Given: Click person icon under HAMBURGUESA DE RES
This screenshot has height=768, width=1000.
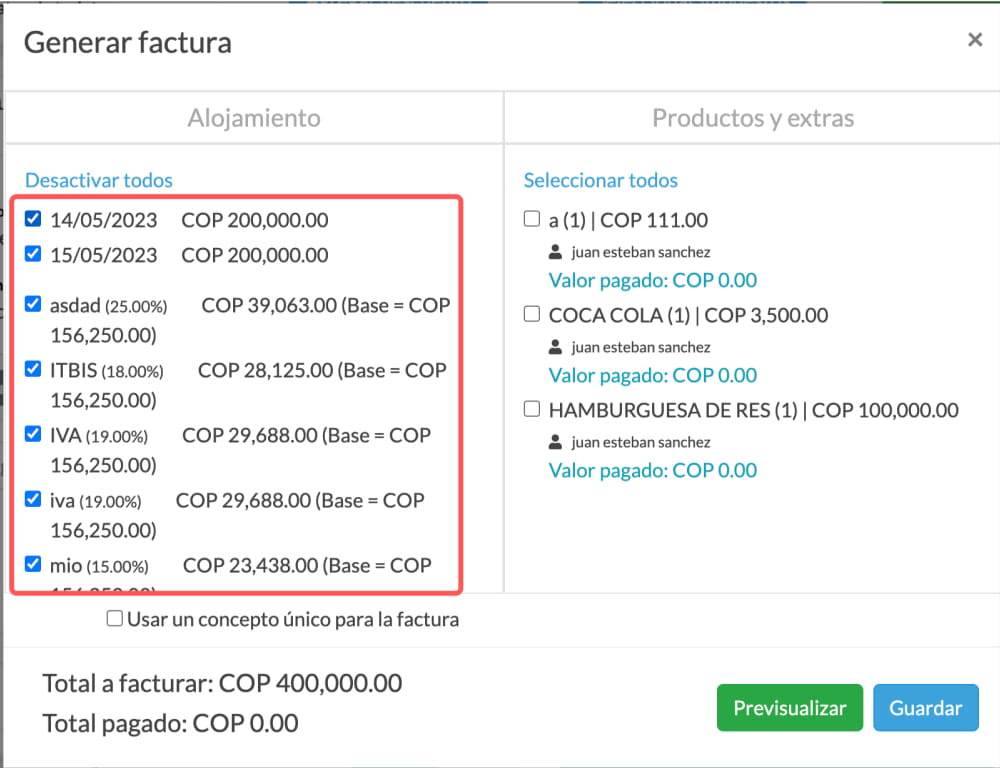Looking at the screenshot, I should click(x=555, y=442).
